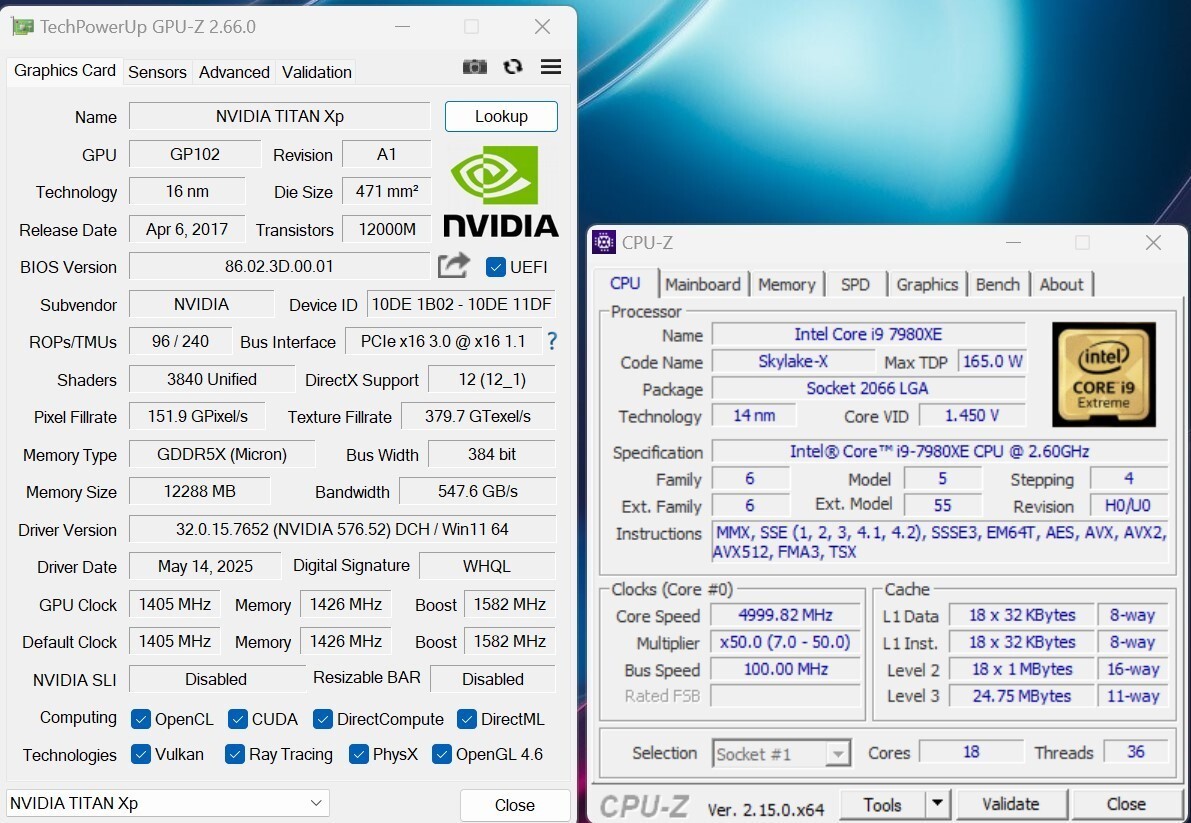
Task: Click the Release Date value Apr 6, 2017
Action: (188, 229)
